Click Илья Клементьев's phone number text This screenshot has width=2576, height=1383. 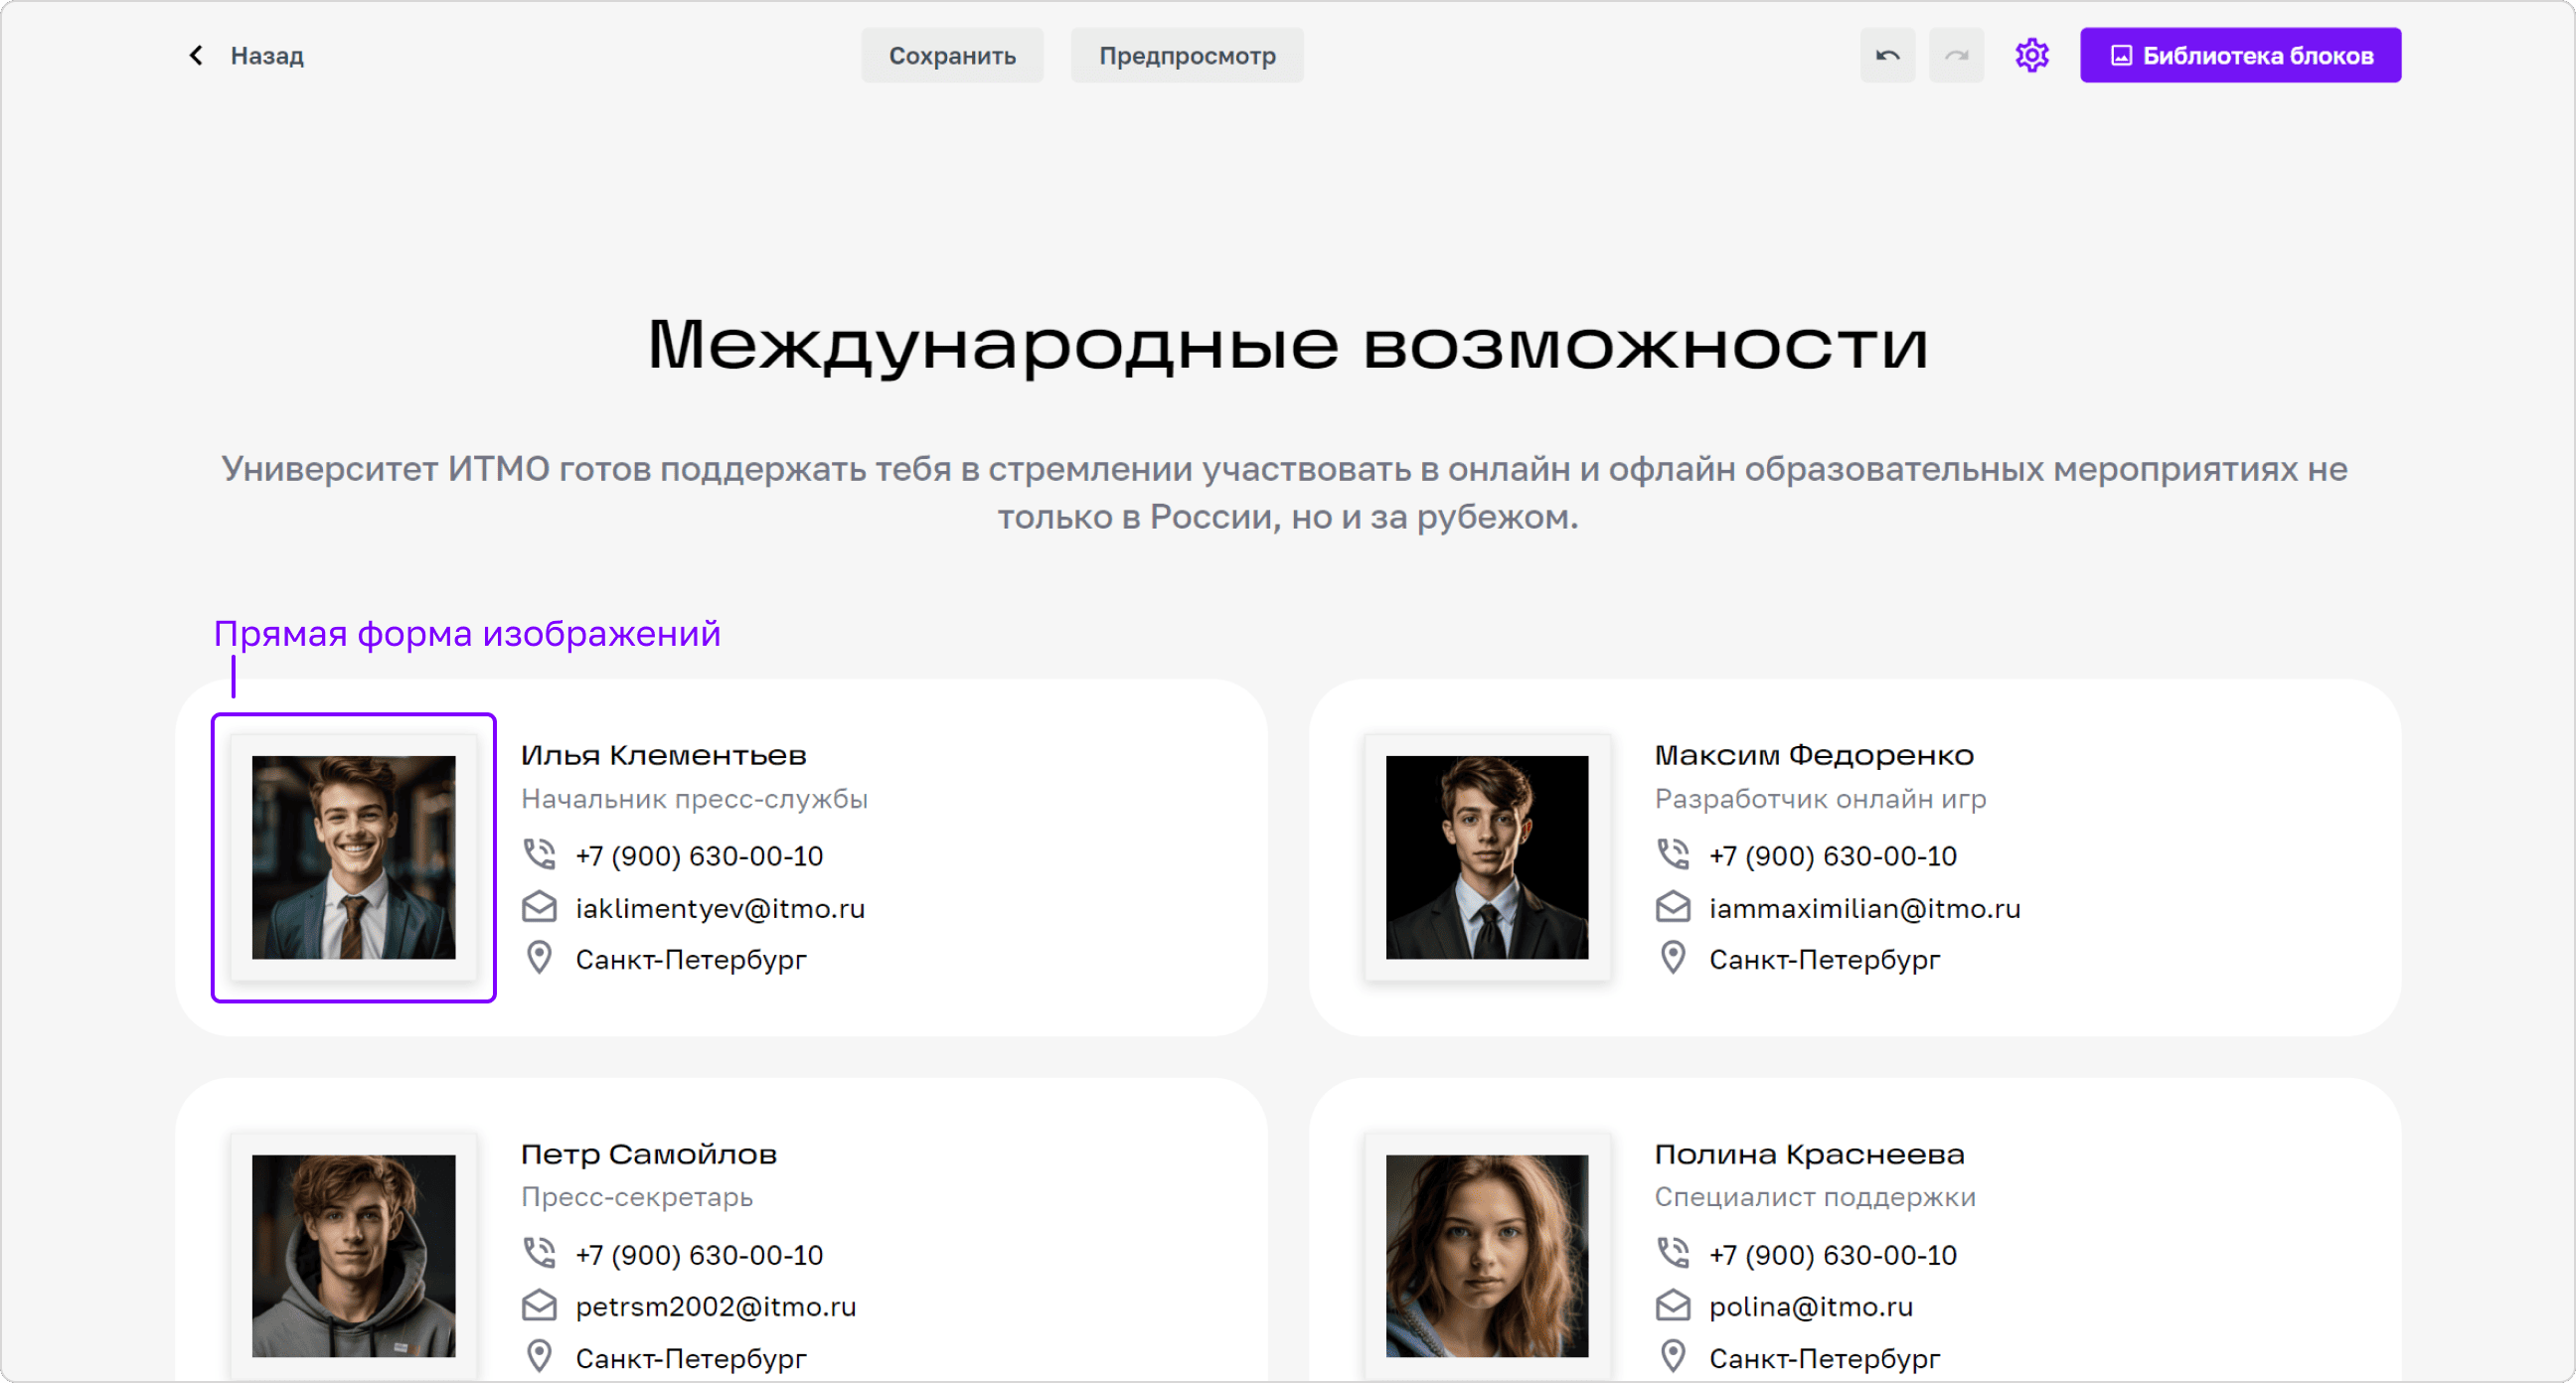699,856
